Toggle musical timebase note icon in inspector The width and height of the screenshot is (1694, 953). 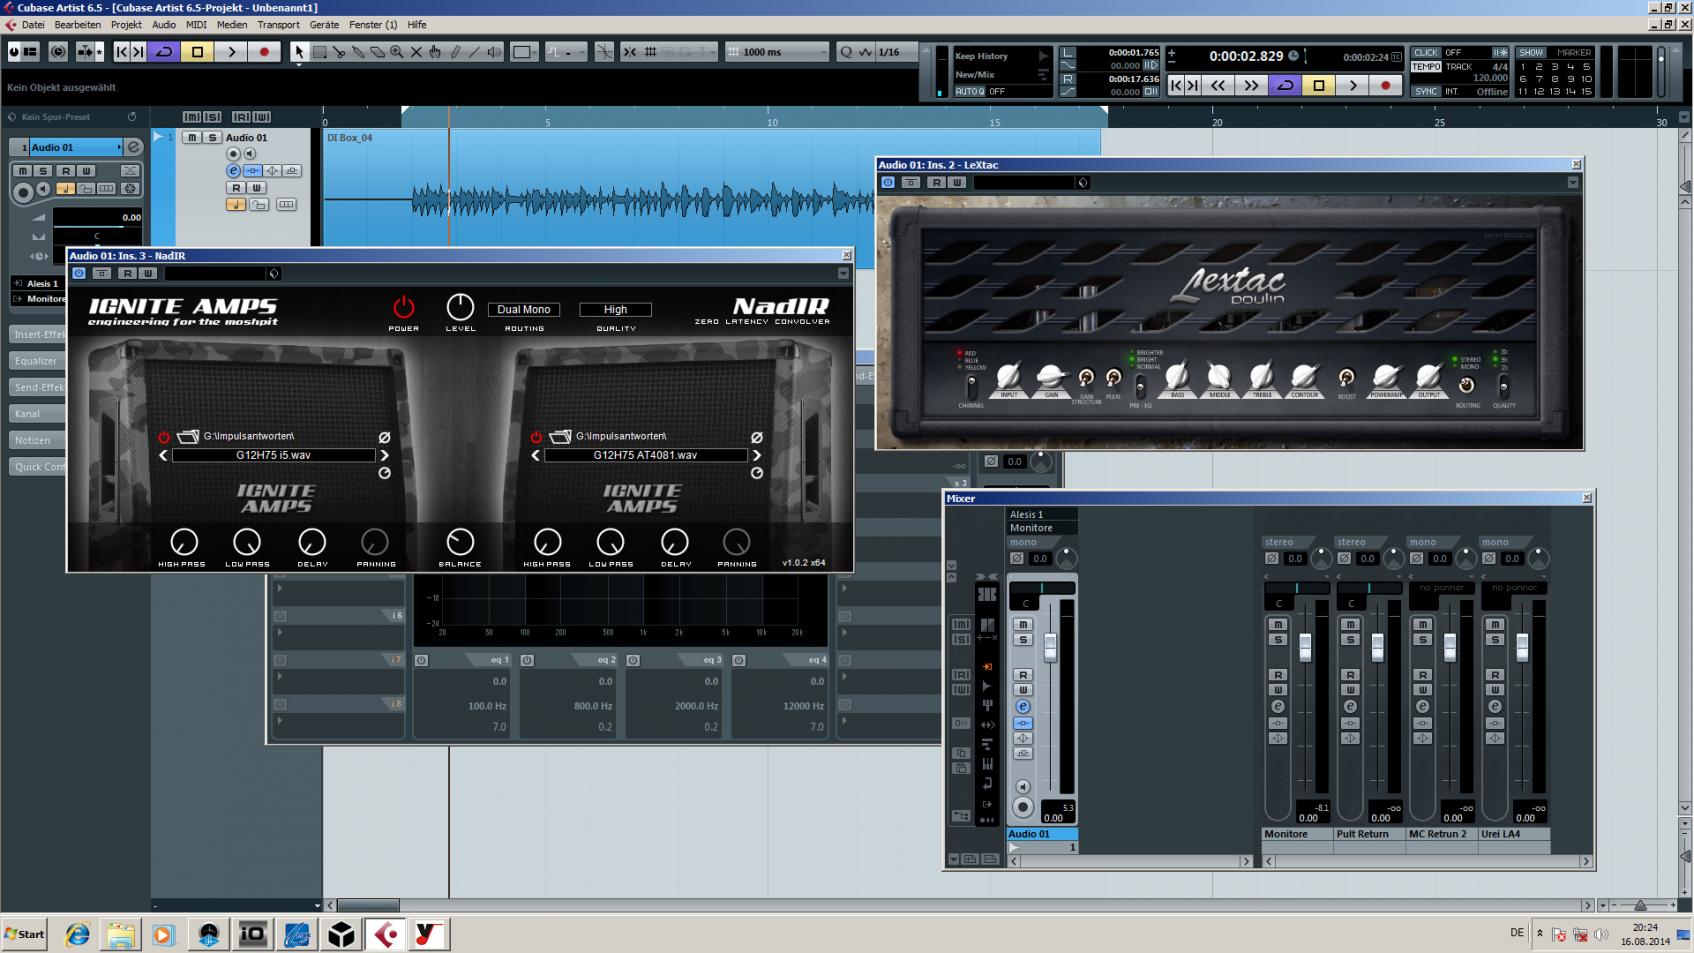click(x=65, y=188)
